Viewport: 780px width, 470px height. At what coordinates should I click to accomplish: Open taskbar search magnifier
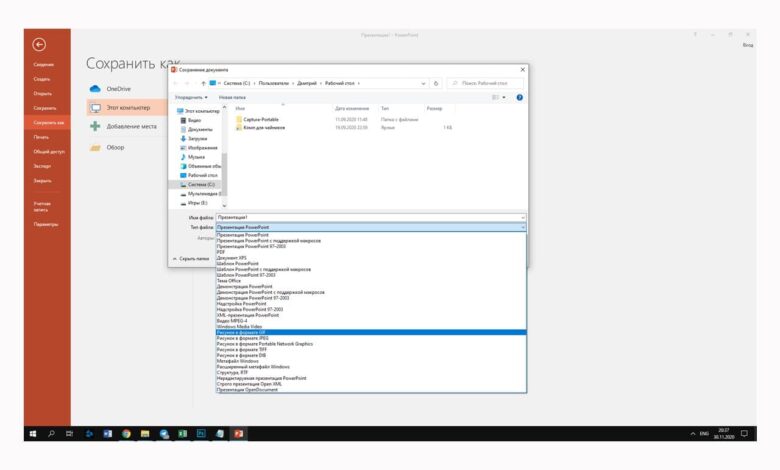(51, 434)
